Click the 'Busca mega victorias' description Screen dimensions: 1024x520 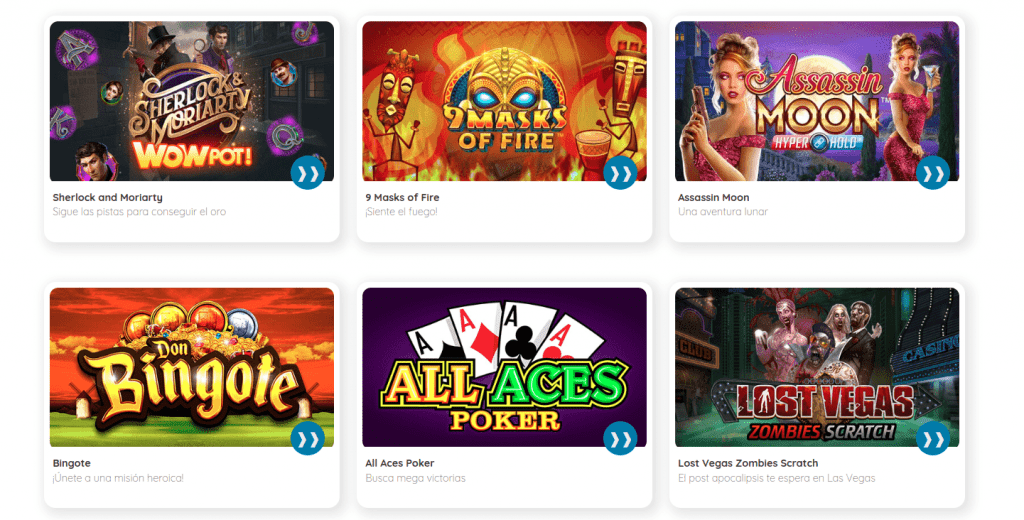point(415,478)
